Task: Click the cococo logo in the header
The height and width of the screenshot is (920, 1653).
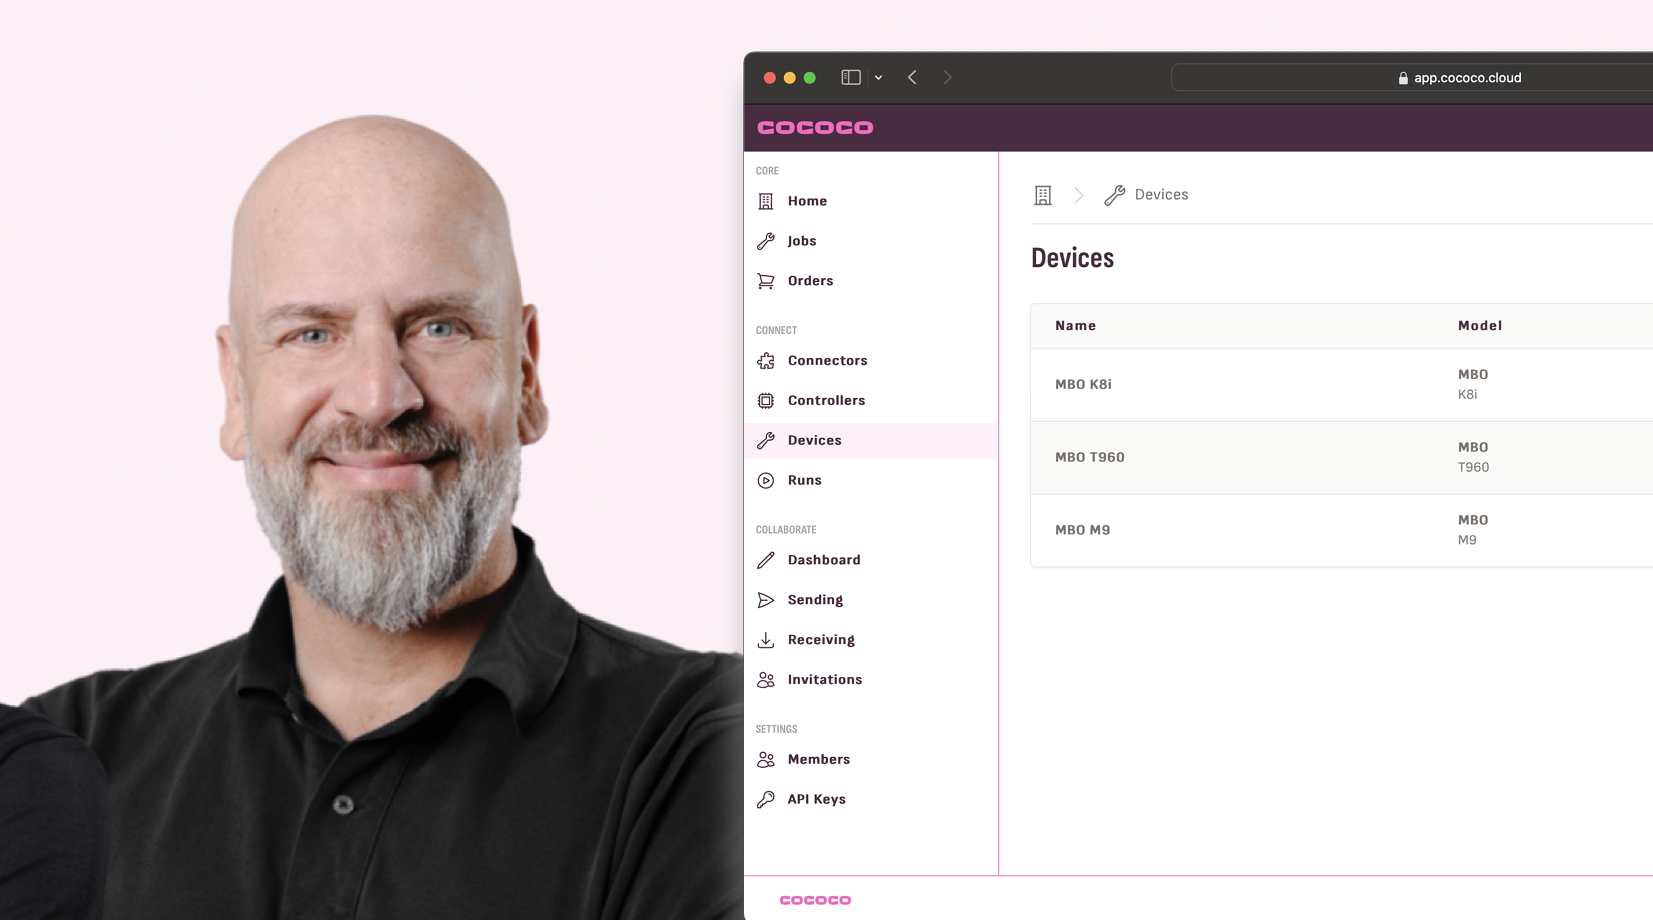Action: [815, 127]
